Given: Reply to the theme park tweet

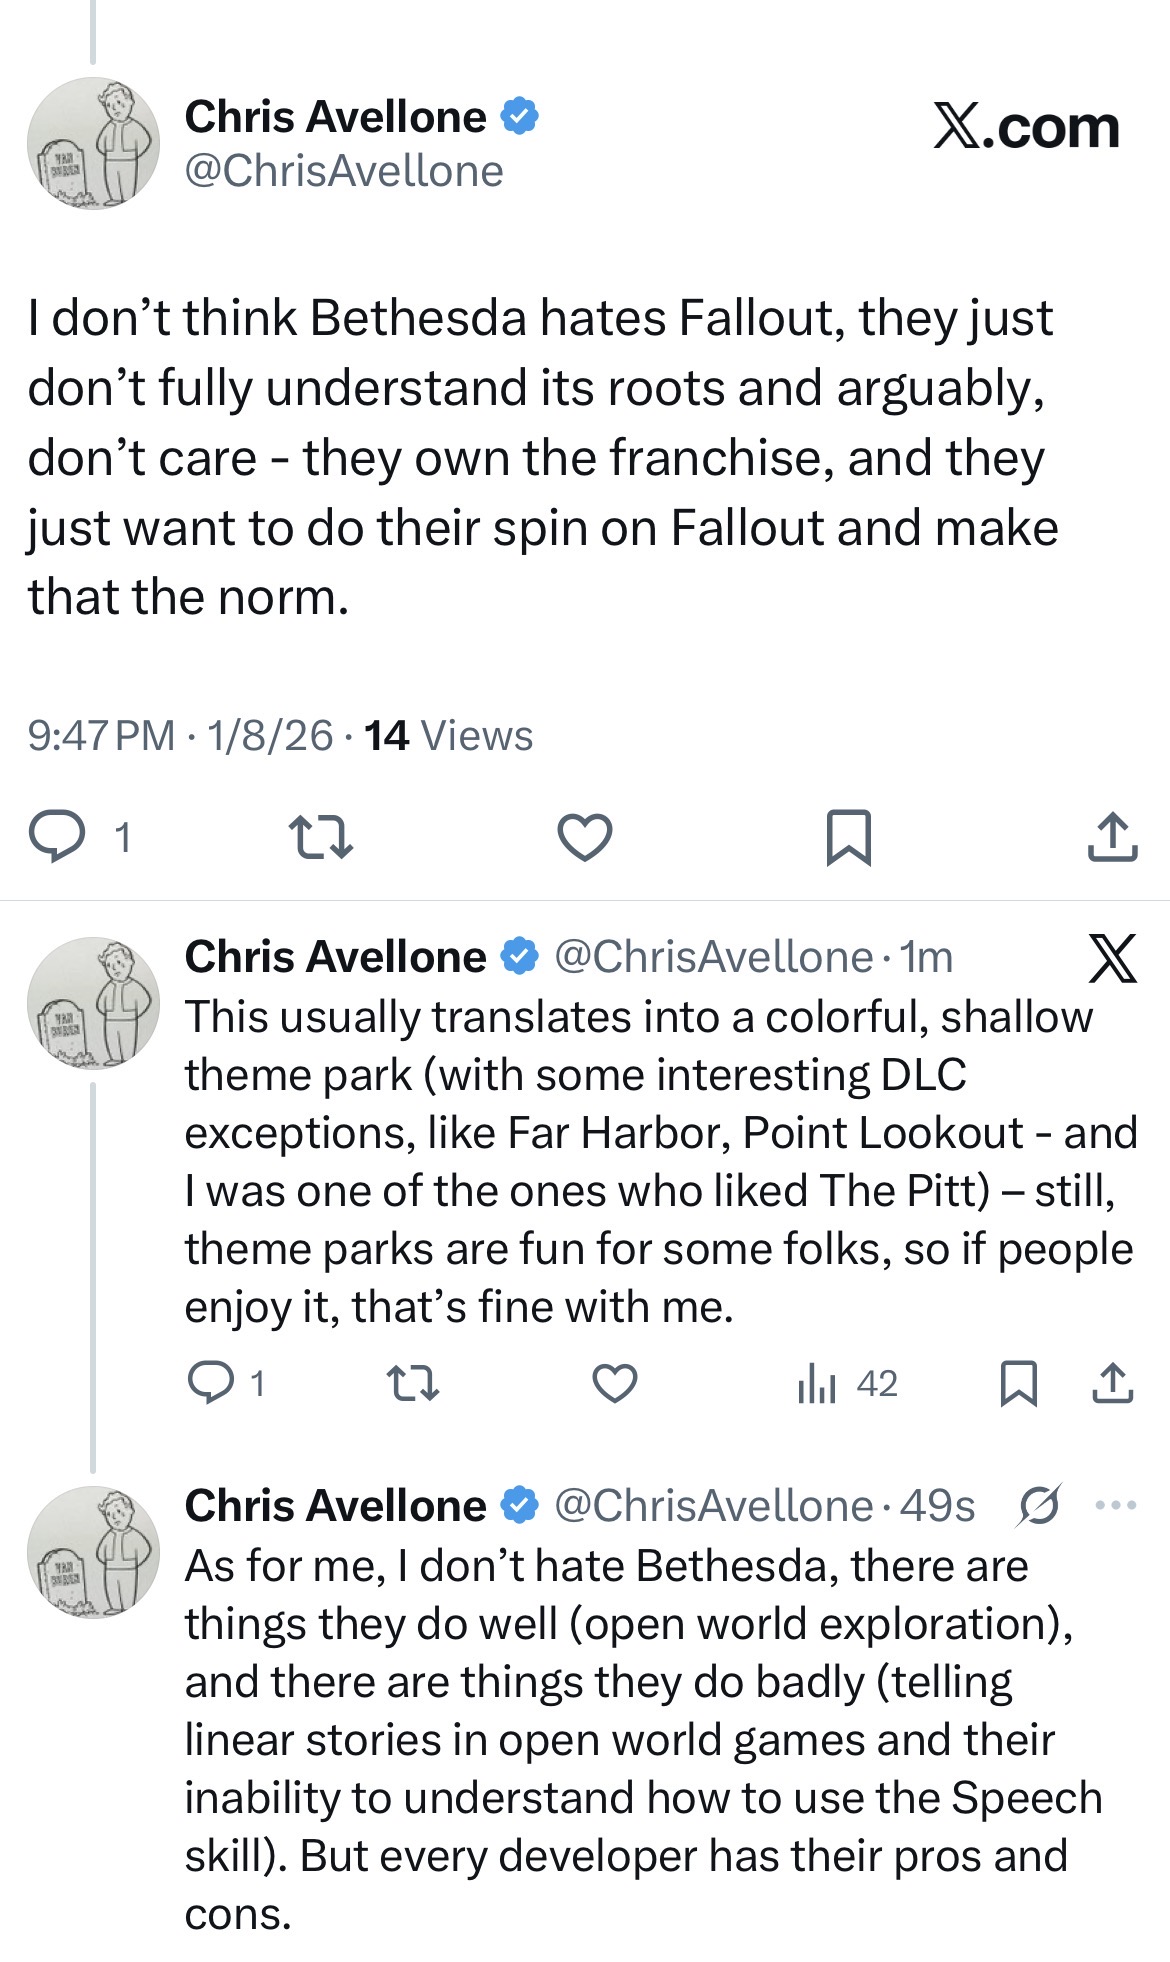Looking at the screenshot, I should click(226, 1384).
